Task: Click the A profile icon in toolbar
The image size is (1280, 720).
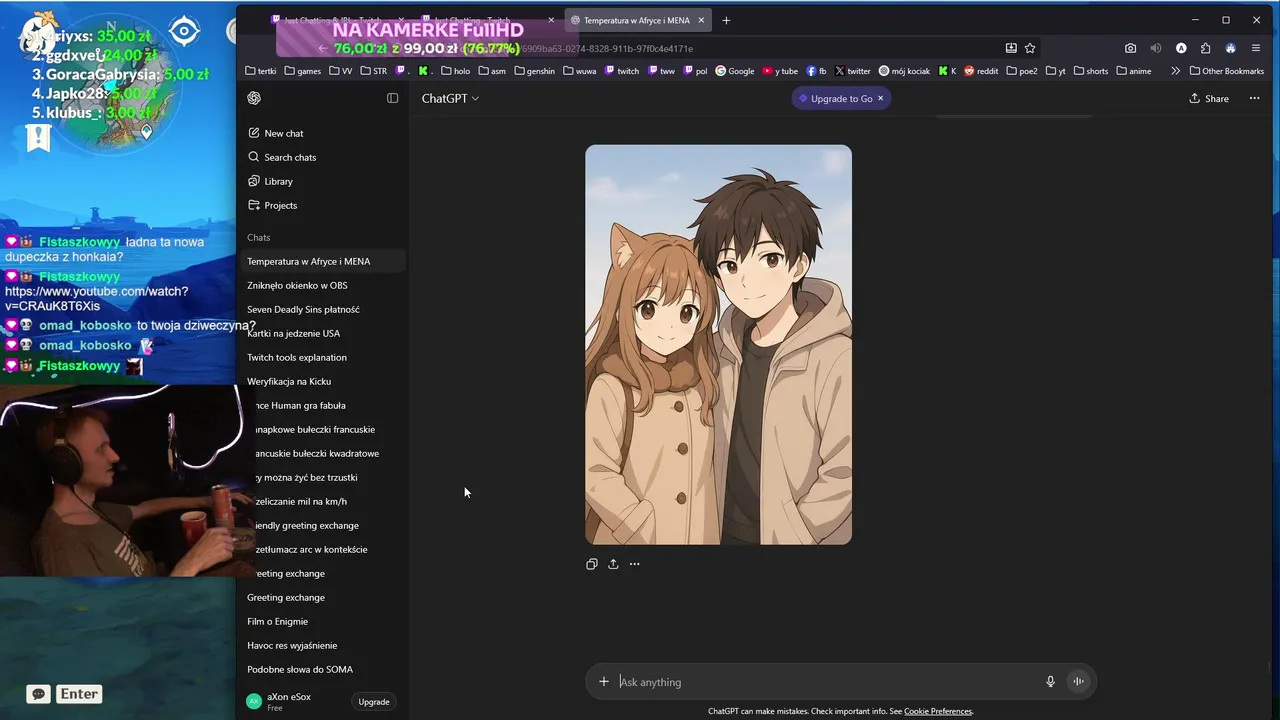Action: pos(1181,48)
